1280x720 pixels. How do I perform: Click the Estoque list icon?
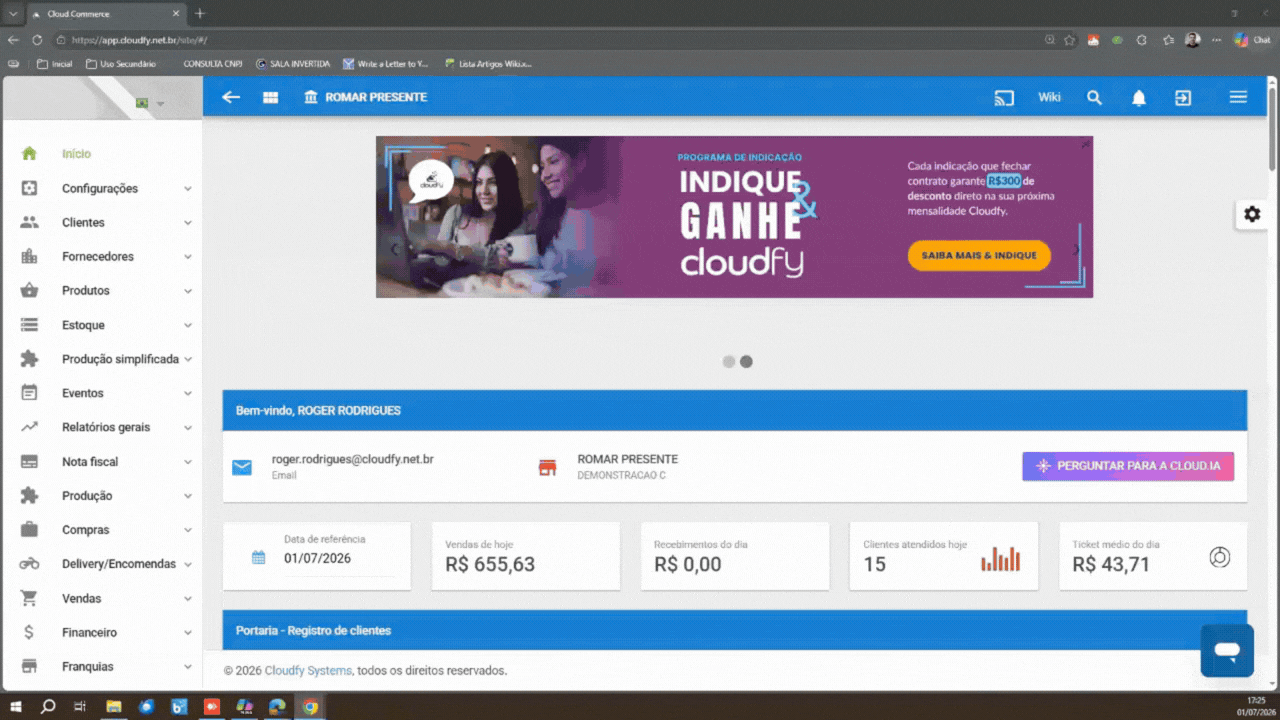click(29, 325)
